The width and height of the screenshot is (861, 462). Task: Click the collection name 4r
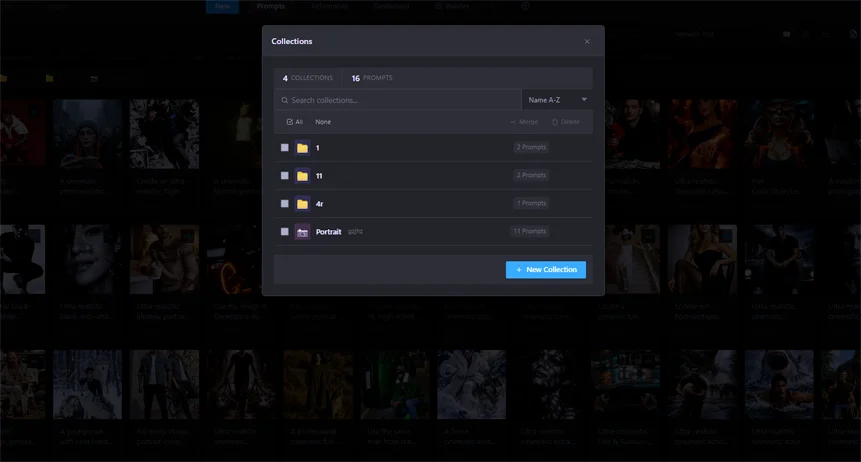[x=320, y=204]
